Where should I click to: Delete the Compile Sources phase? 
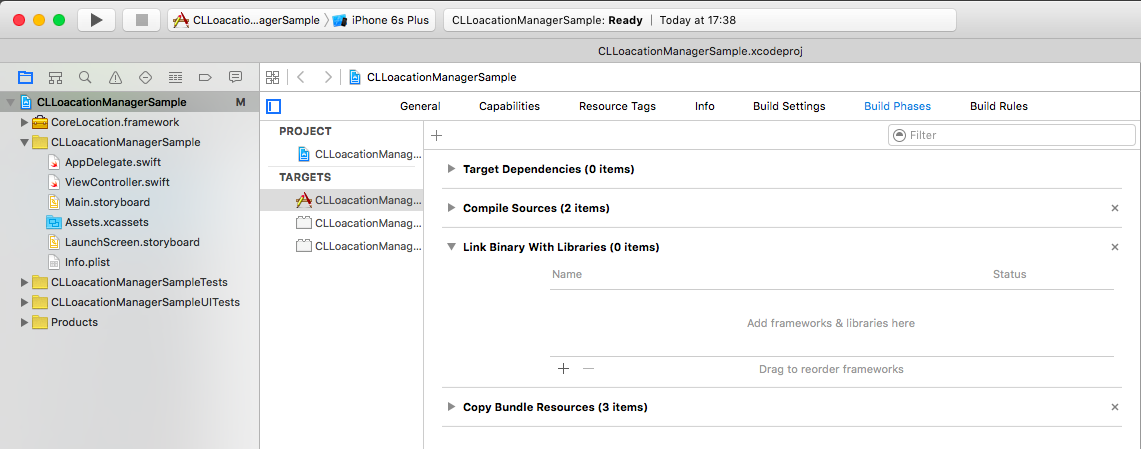[x=1115, y=208]
